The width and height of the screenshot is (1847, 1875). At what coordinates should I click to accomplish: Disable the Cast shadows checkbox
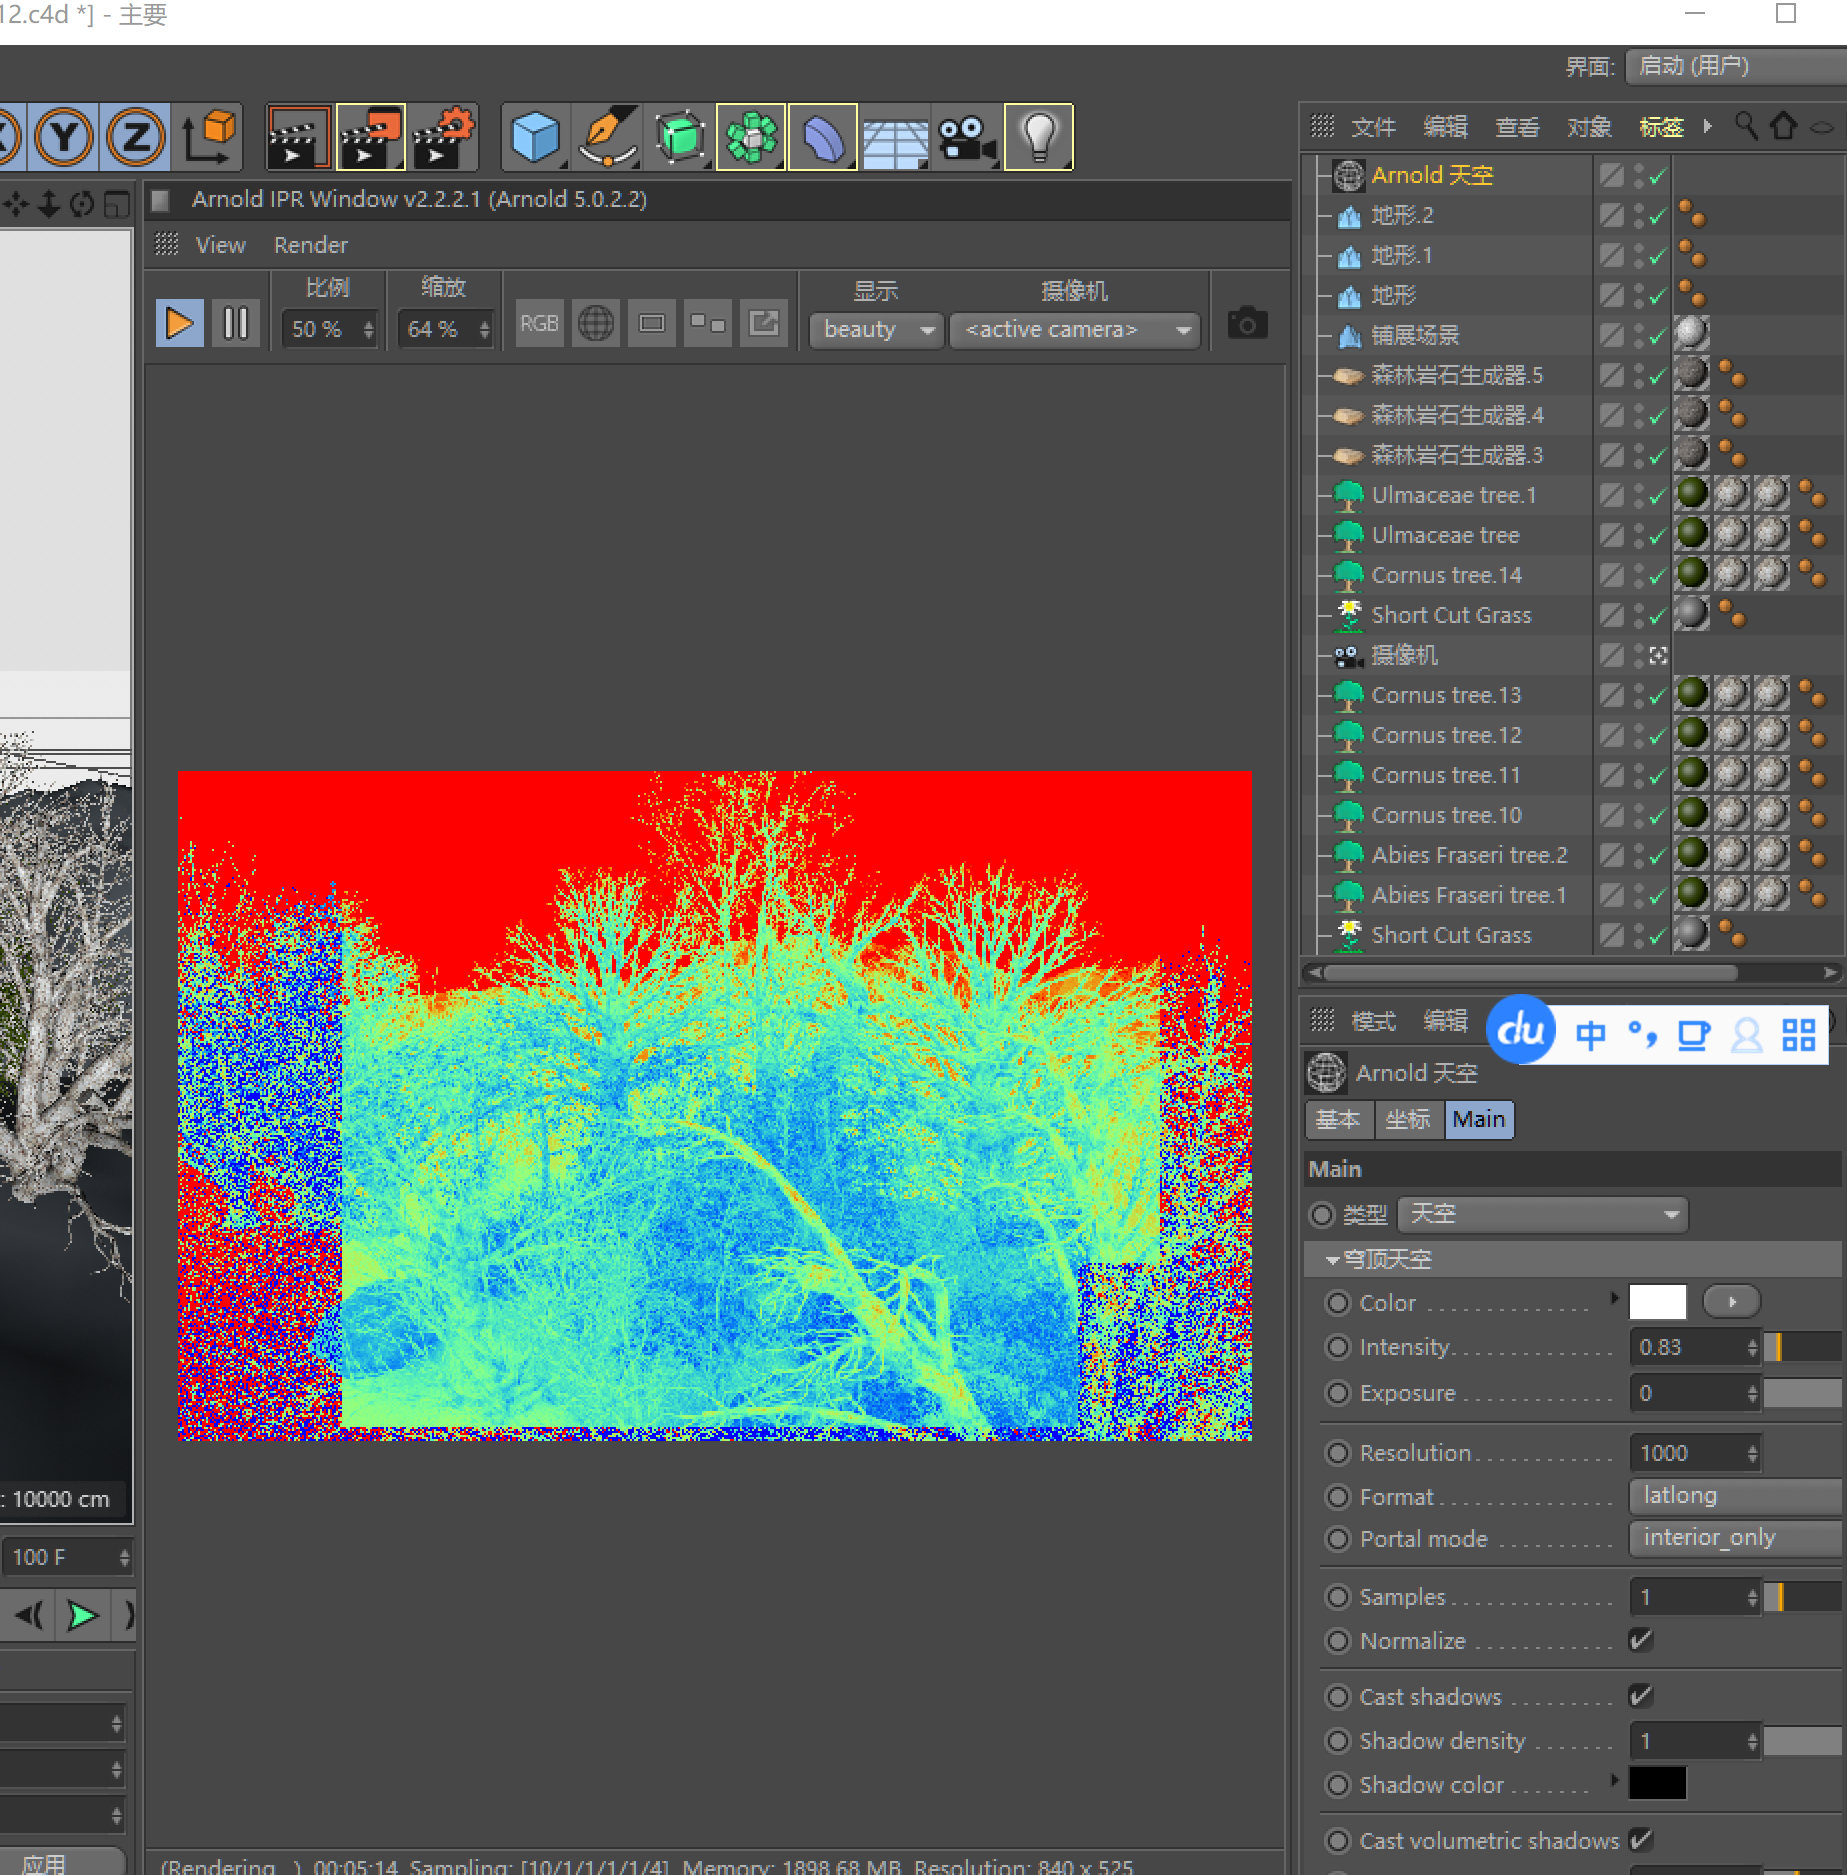(1640, 1696)
